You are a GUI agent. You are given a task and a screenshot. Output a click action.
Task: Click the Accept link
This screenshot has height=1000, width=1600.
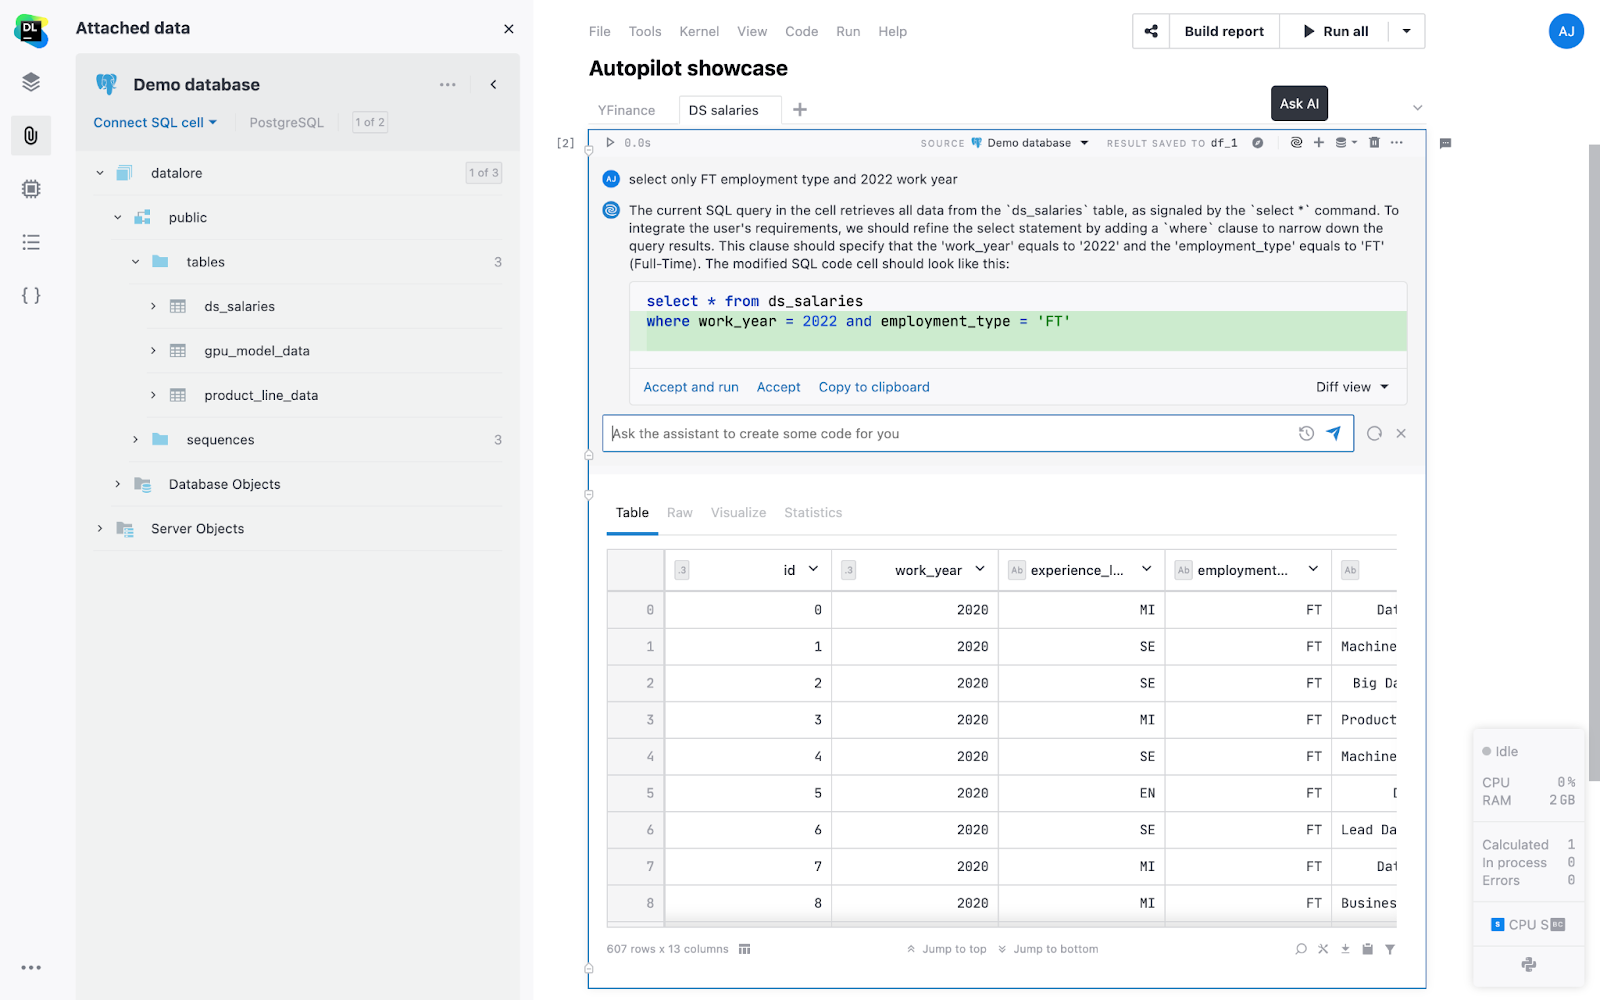click(779, 387)
